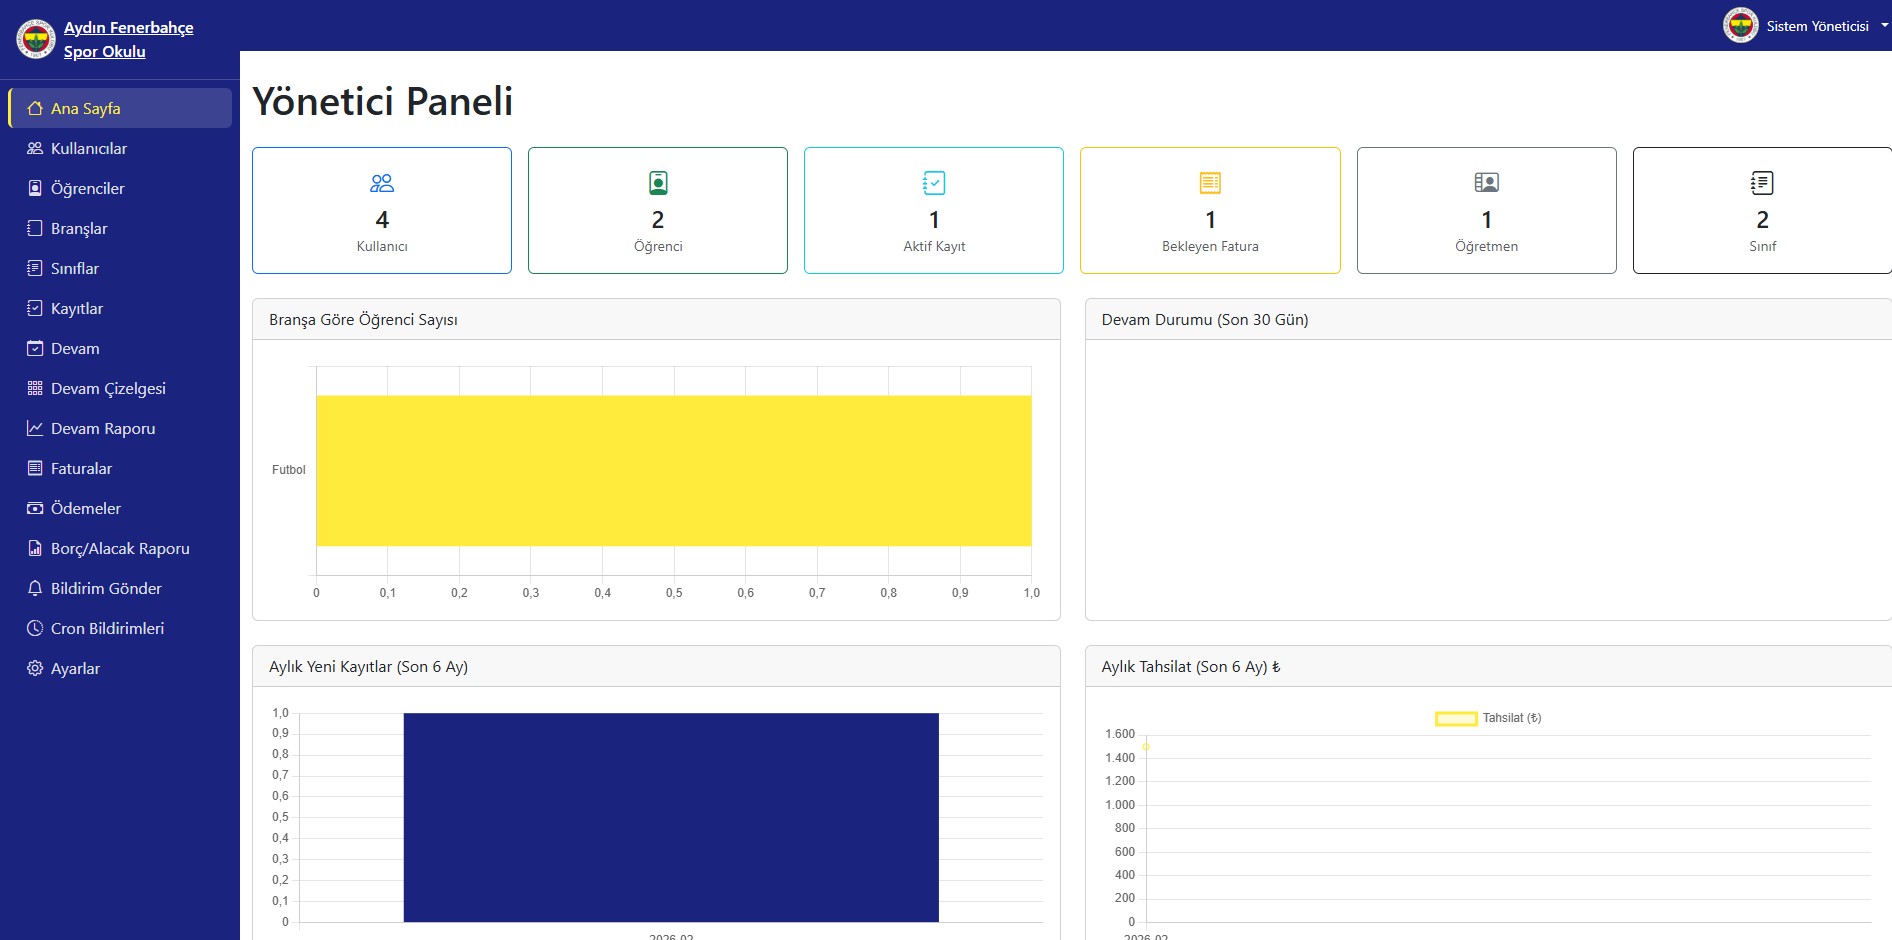Open the Ayarlar gear icon

[x=35, y=668]
